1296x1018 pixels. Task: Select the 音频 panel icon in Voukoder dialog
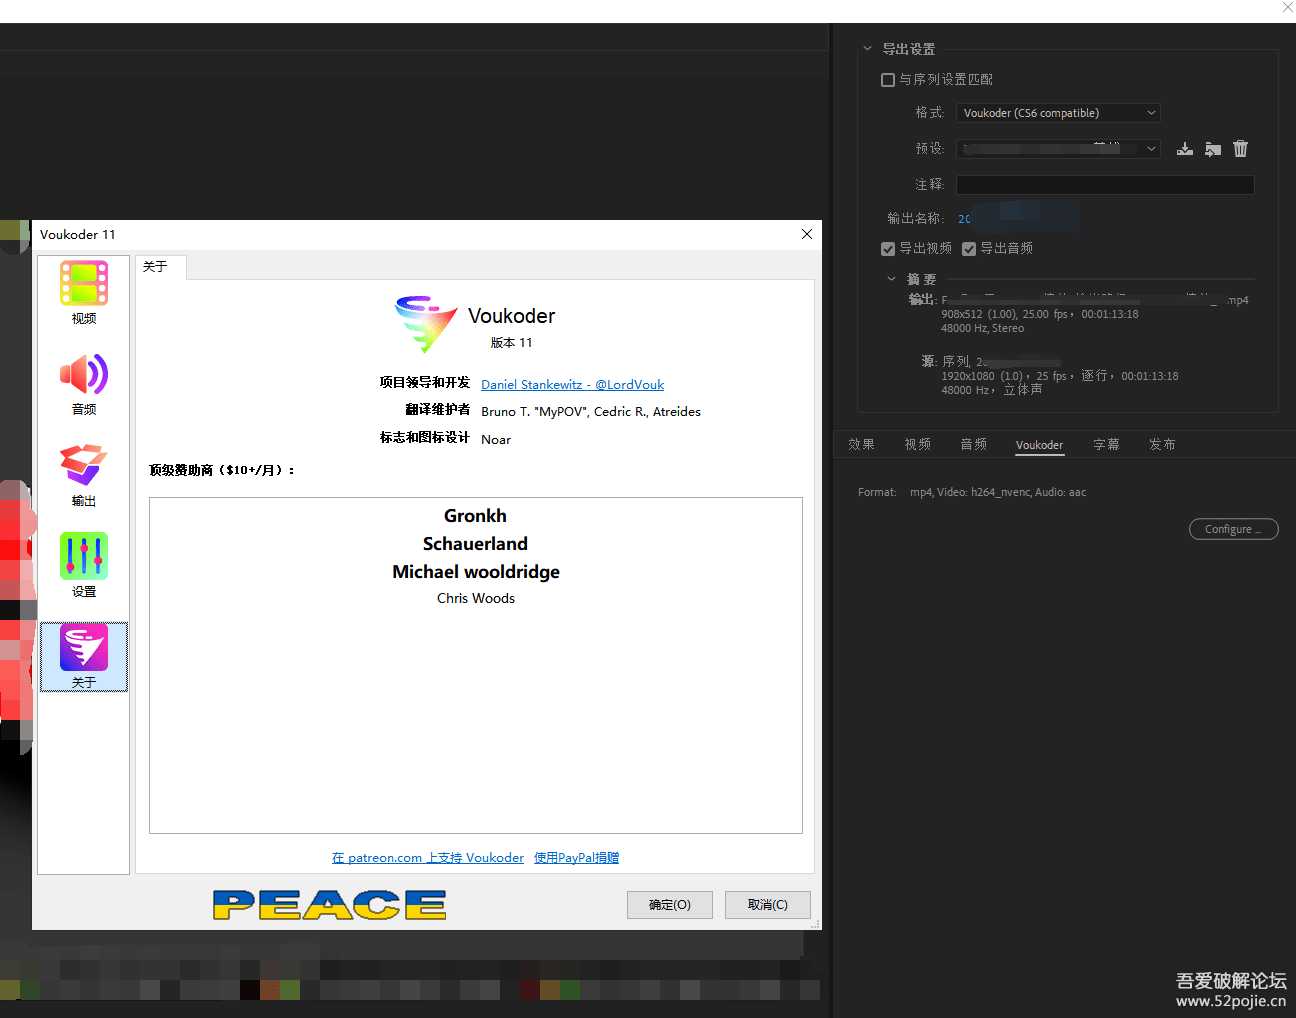click(x=83, y=375)
